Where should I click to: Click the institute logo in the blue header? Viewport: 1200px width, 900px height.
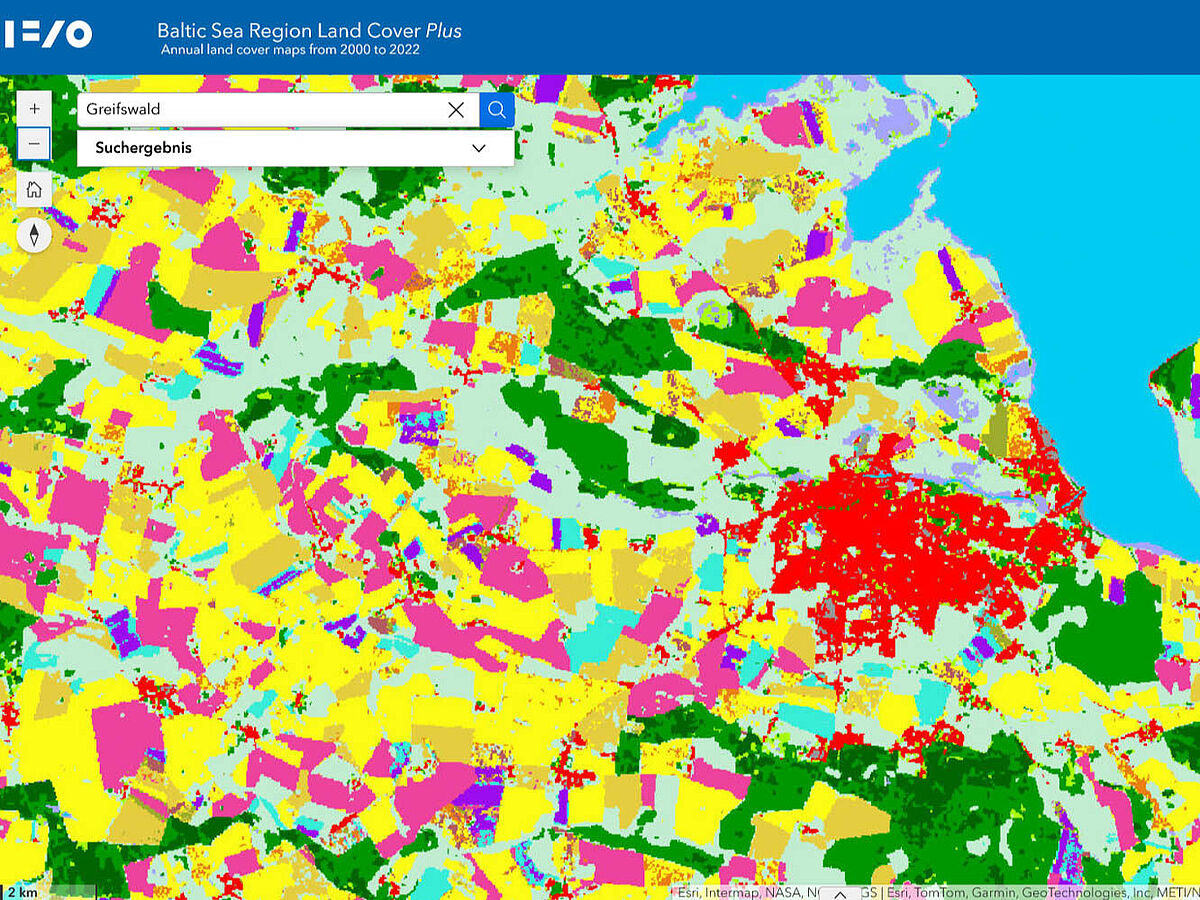47,33
